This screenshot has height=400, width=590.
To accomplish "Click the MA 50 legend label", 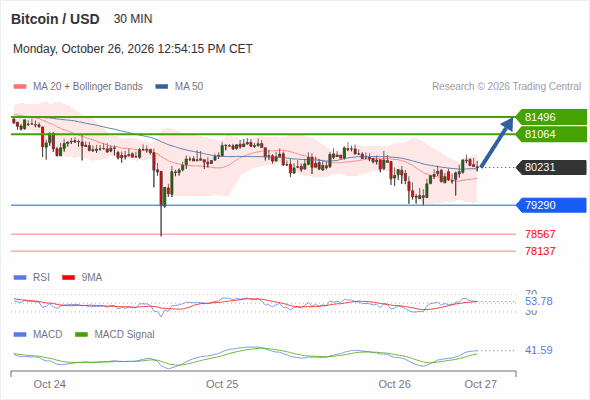I will pyautogui.click(x=189, y=87).
